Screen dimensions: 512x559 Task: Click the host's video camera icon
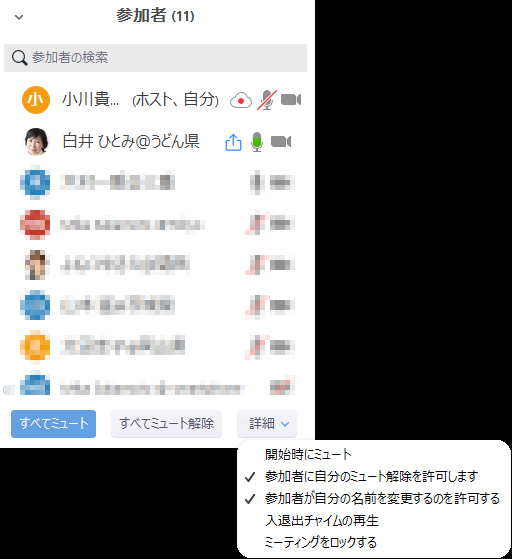tap(291, 99)
